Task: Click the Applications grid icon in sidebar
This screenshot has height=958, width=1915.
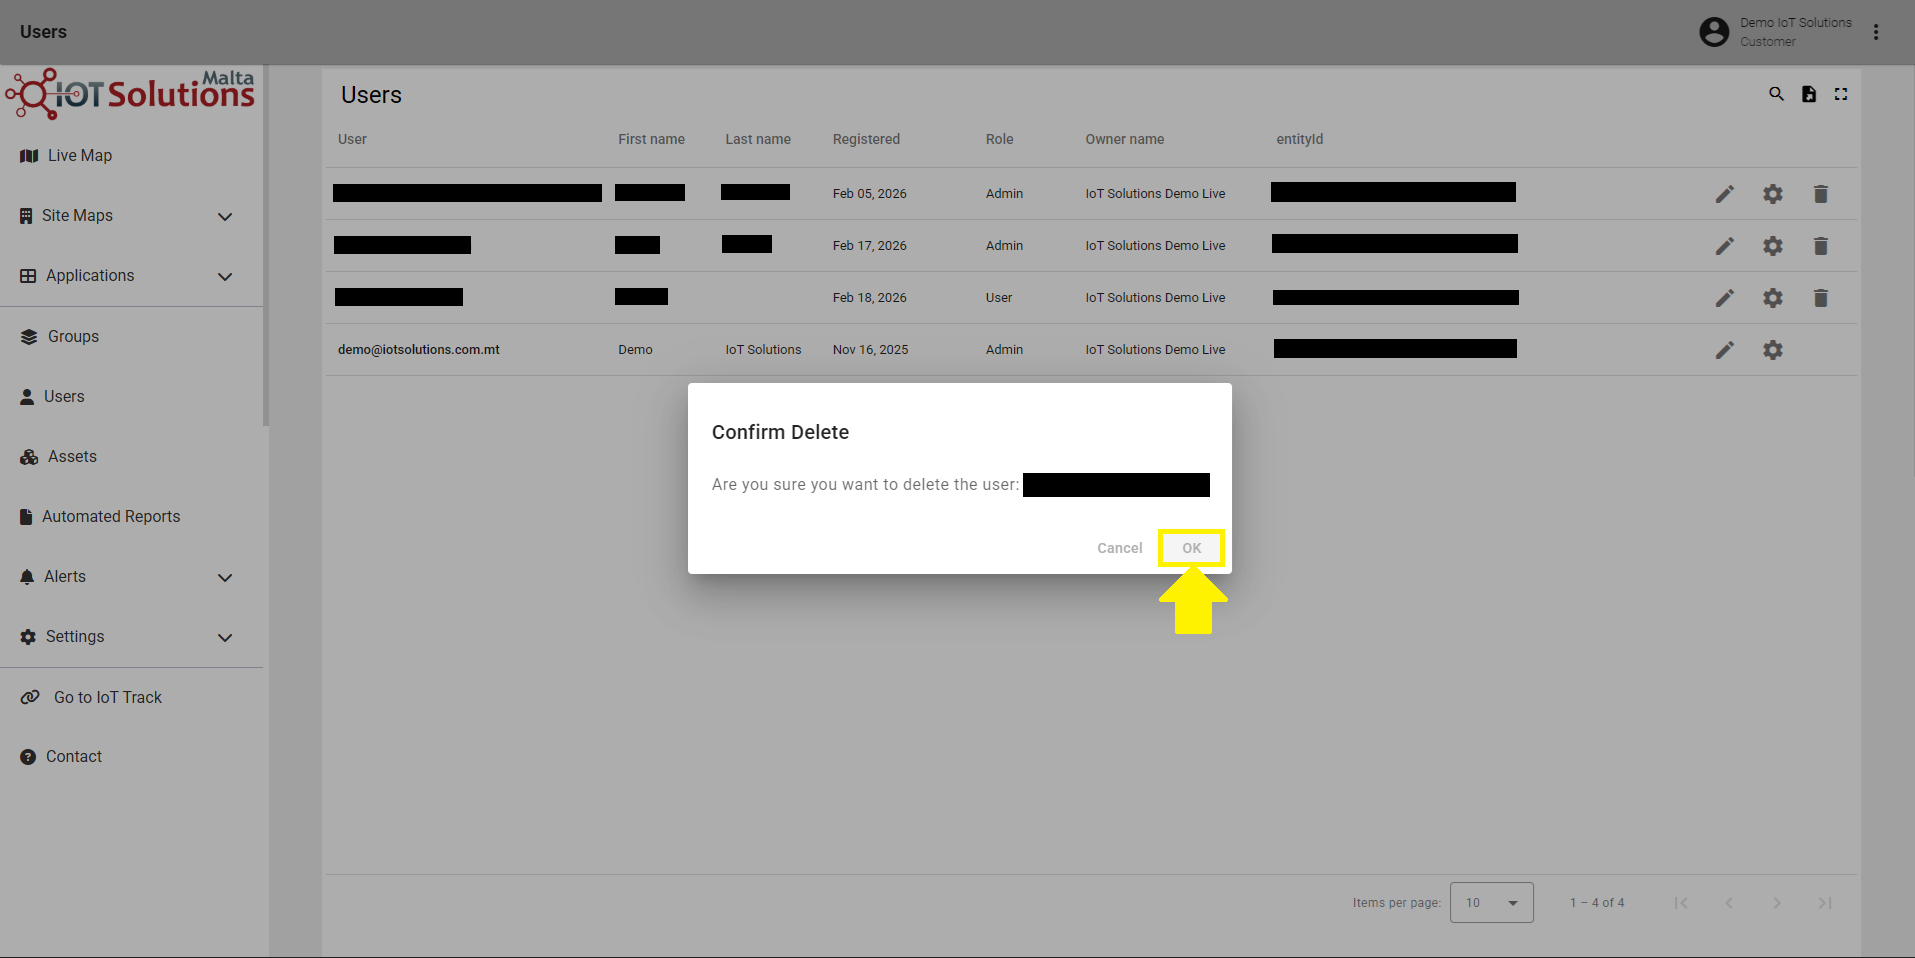Action: click(28, 276)
